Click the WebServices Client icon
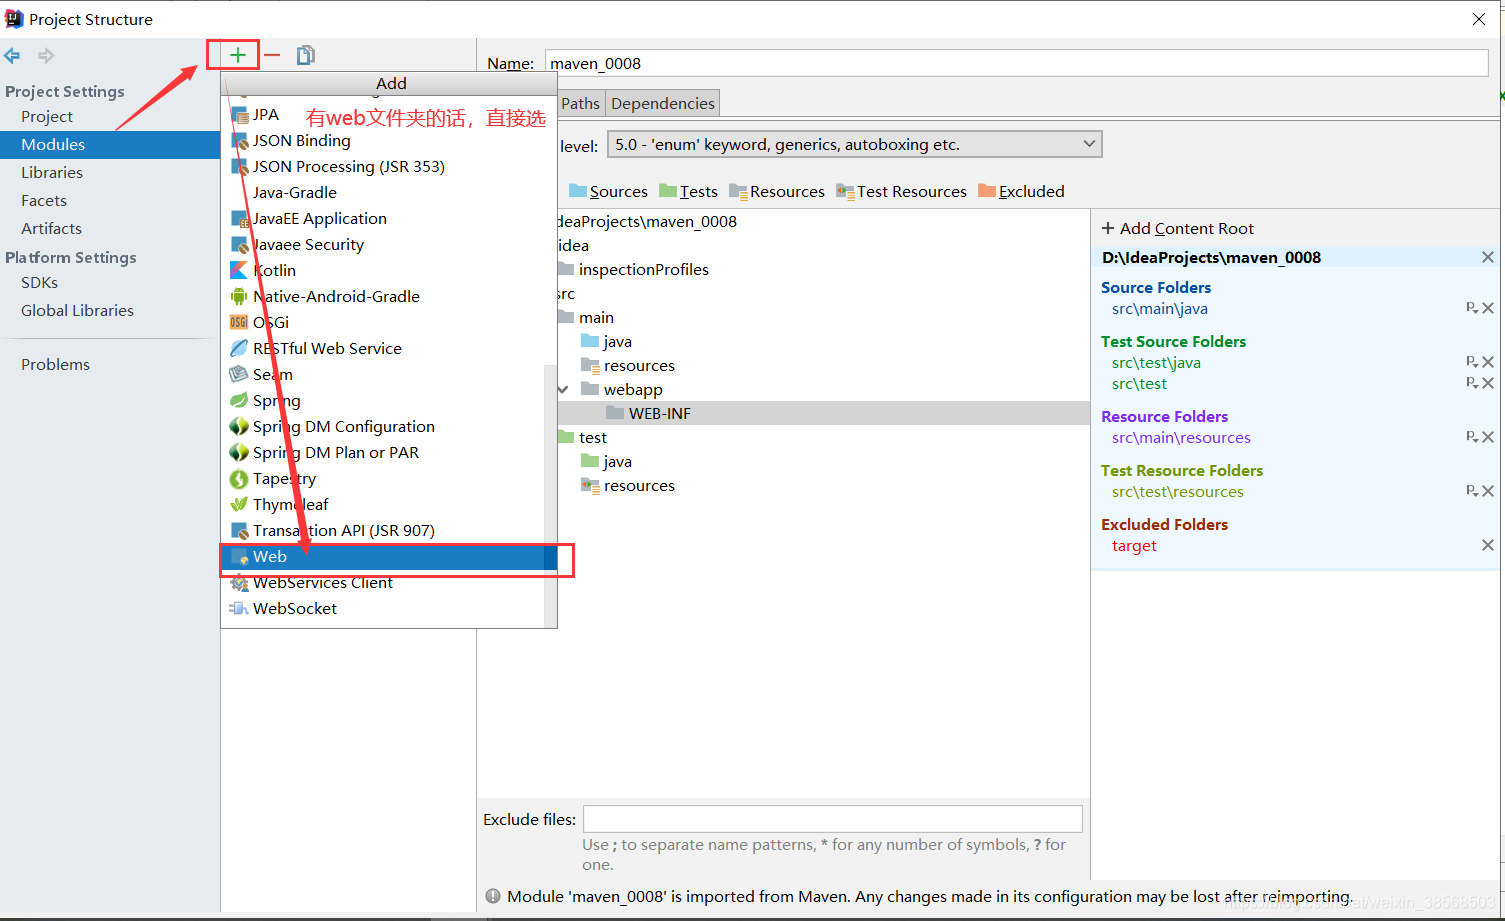The height and width of the screenshot is (921, 1505). pyautogui.click(x=239, y=583)
